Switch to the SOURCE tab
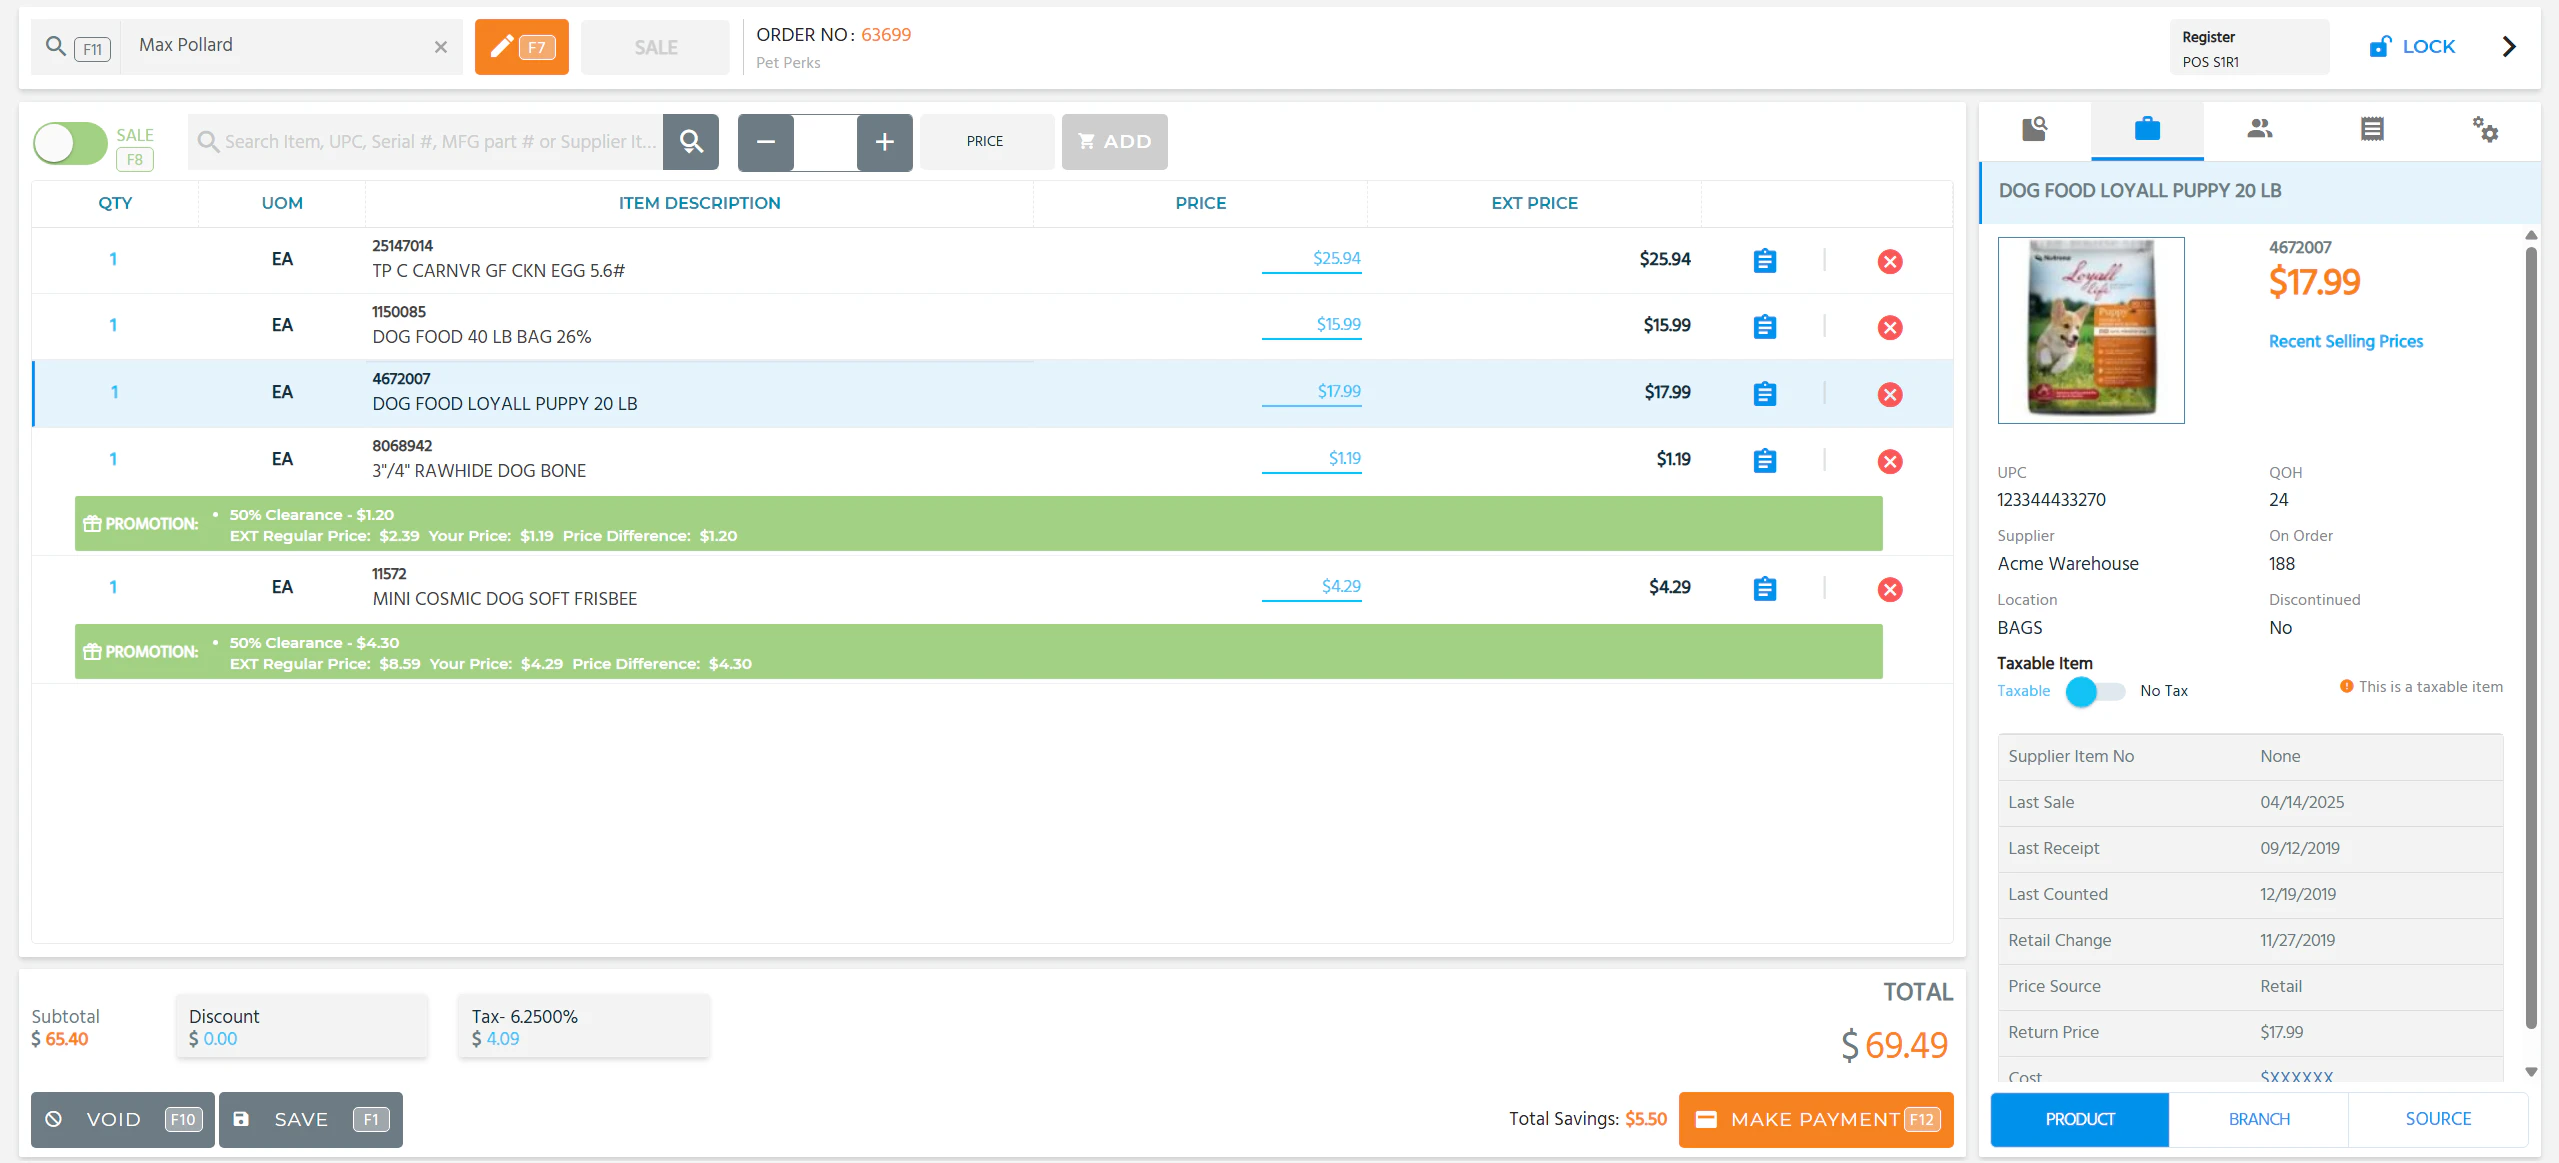 (x=2437, y=1119)
